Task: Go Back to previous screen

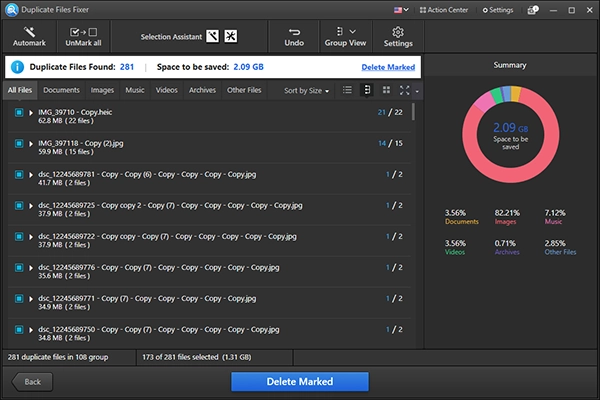Action: click(x=33, y=382)
